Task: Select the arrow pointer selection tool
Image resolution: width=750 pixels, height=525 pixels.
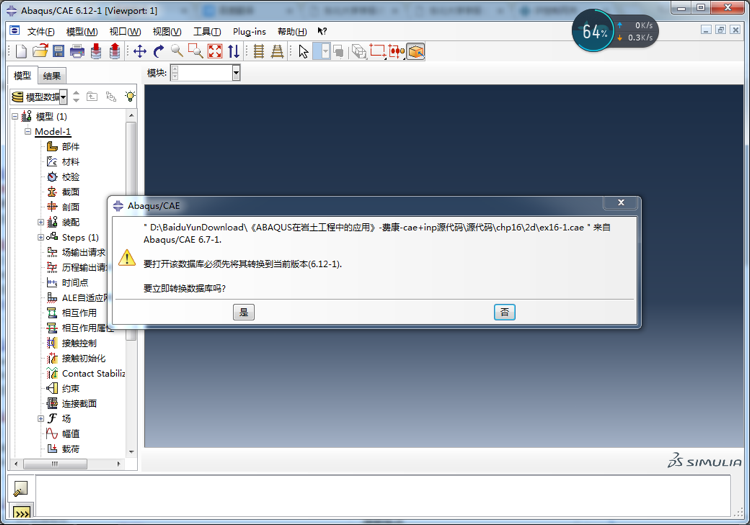Action: pos(303,51)
